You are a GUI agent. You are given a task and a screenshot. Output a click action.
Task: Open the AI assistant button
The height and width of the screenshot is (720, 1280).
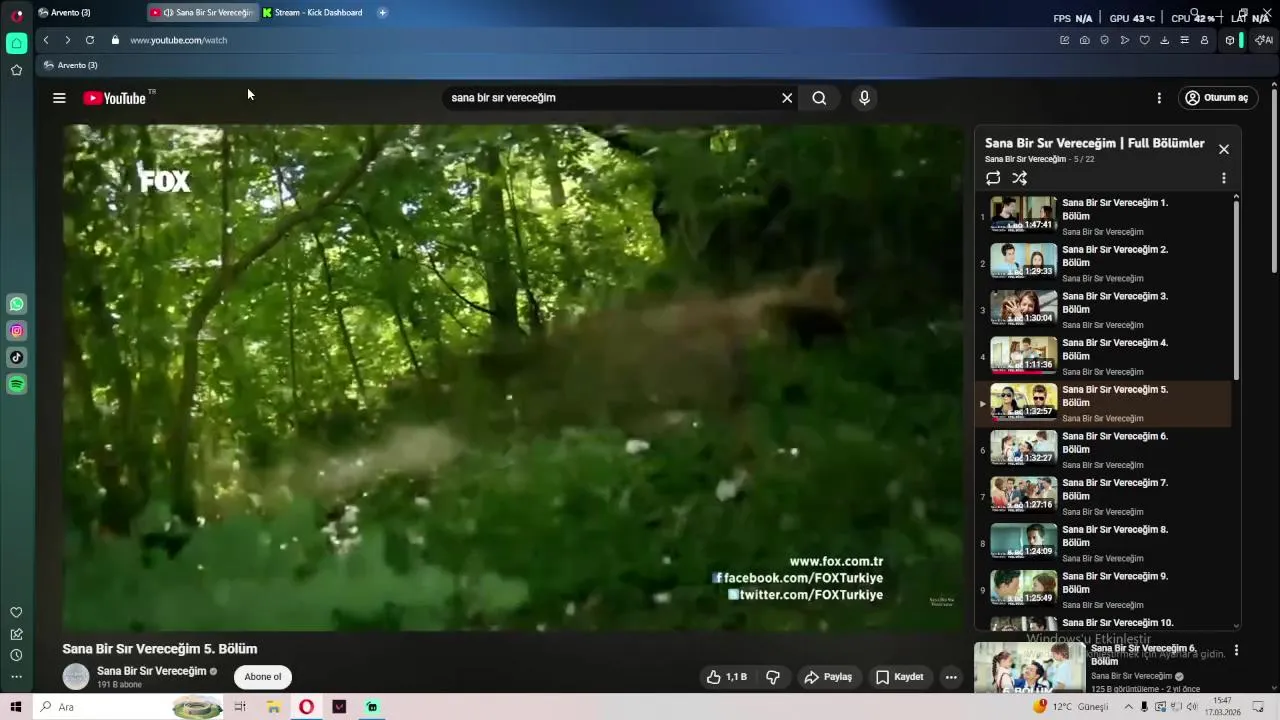[1263, 40]
